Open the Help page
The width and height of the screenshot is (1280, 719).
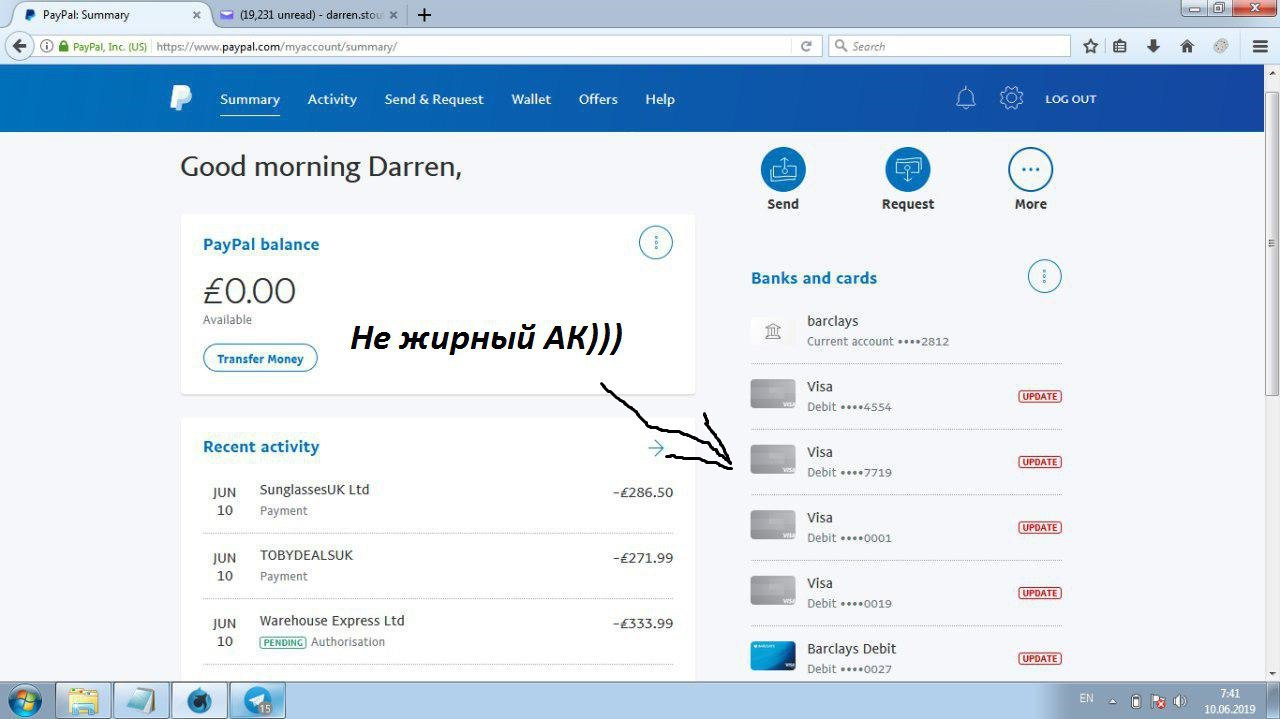click(660, 99)
